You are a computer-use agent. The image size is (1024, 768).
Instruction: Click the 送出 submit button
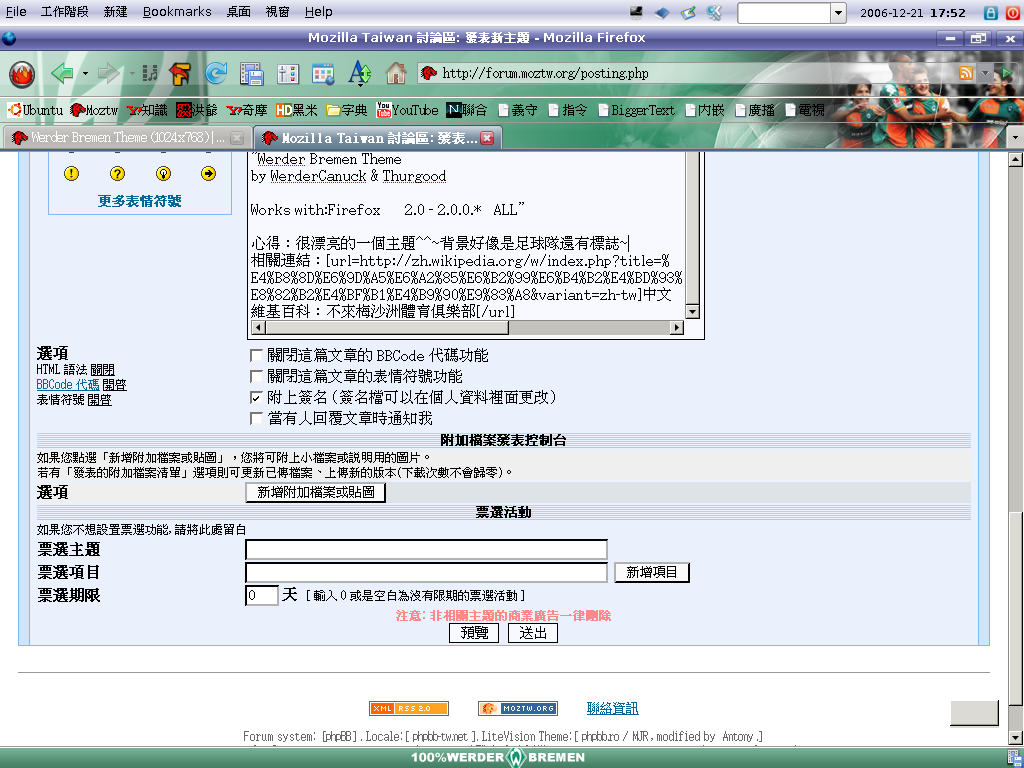click(533, 633)
